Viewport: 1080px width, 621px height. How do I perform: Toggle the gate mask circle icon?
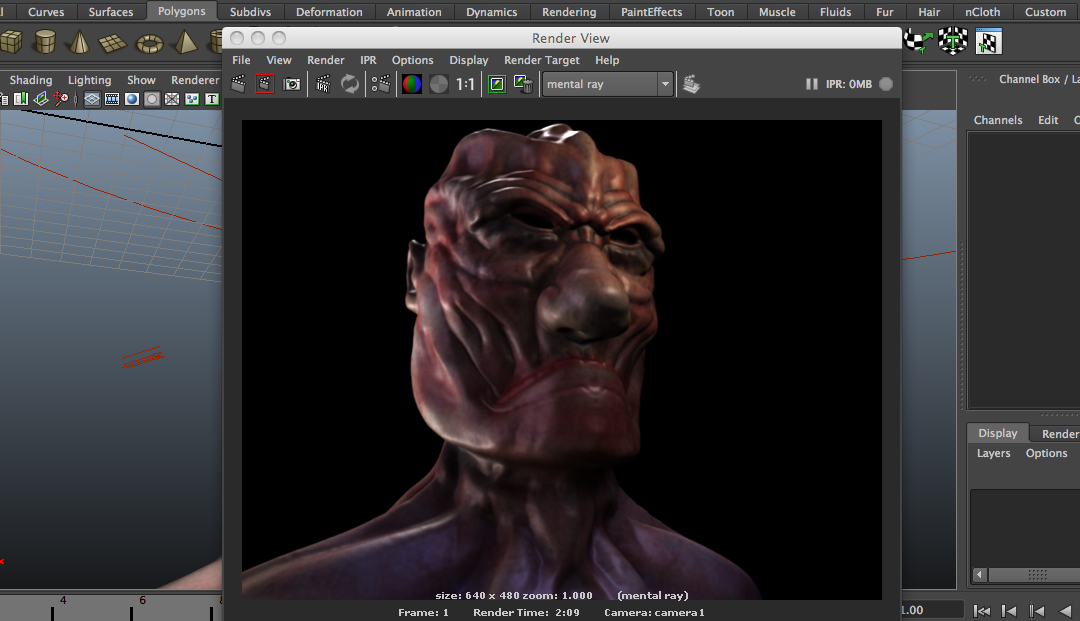click(152, 99)
